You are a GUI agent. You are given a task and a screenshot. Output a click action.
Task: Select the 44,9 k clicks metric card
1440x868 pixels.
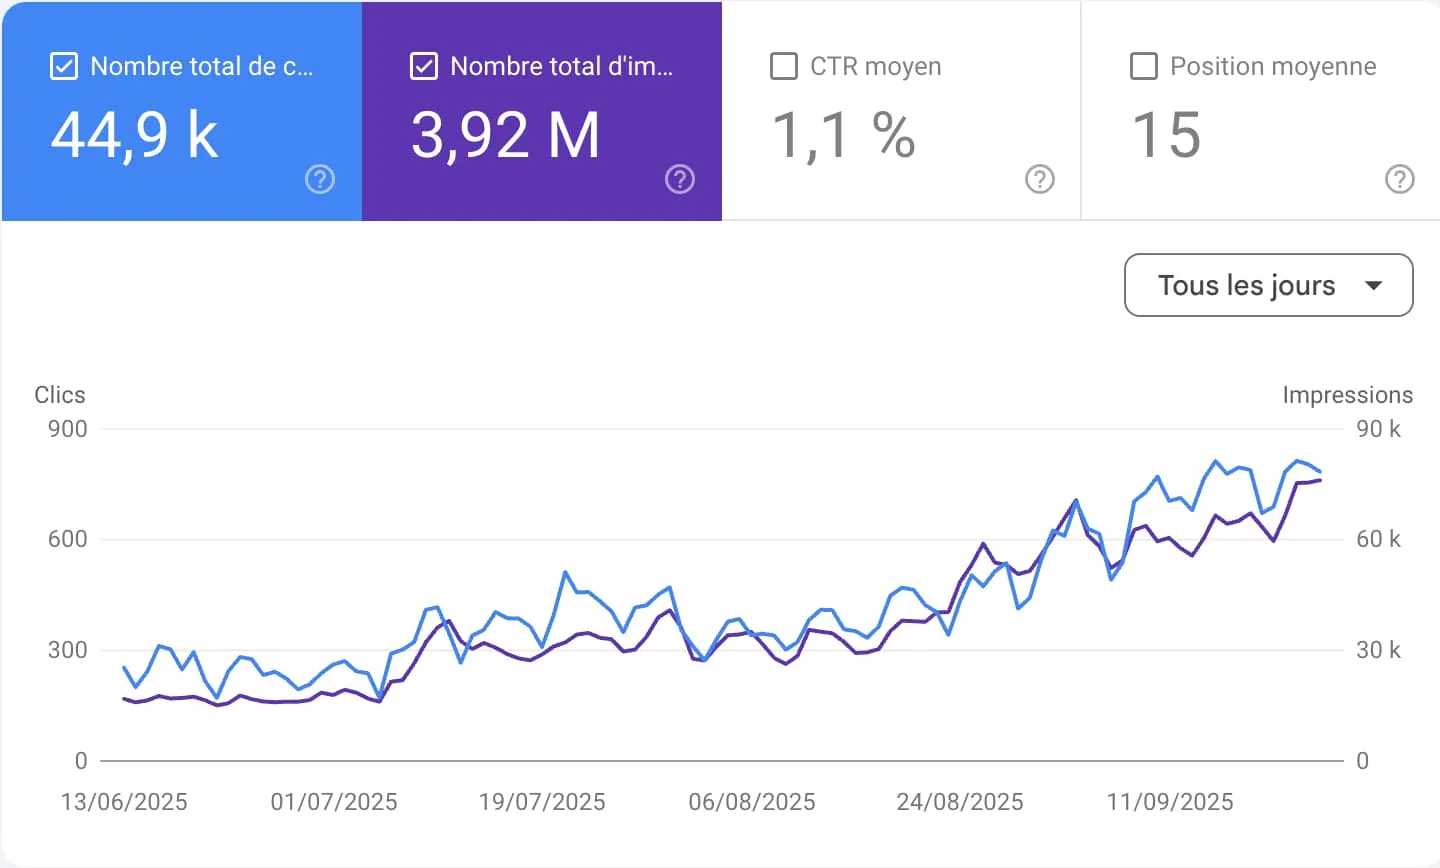click(x=182, y=111)
